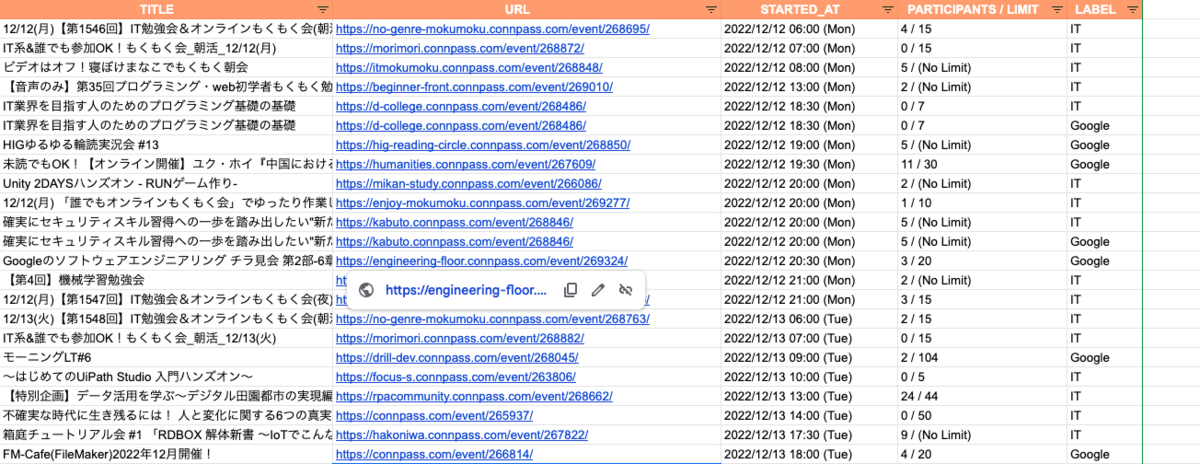This screenshot has width=1200, height=464.
Task: Open the beginner-front event/269010 link
Action: 475,87
